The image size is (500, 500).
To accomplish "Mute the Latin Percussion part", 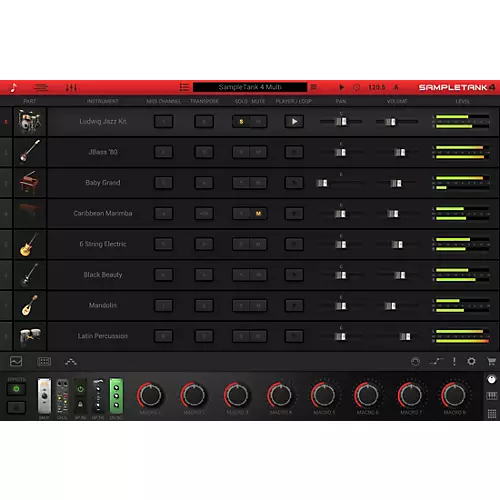I will (x=258, y=336).
